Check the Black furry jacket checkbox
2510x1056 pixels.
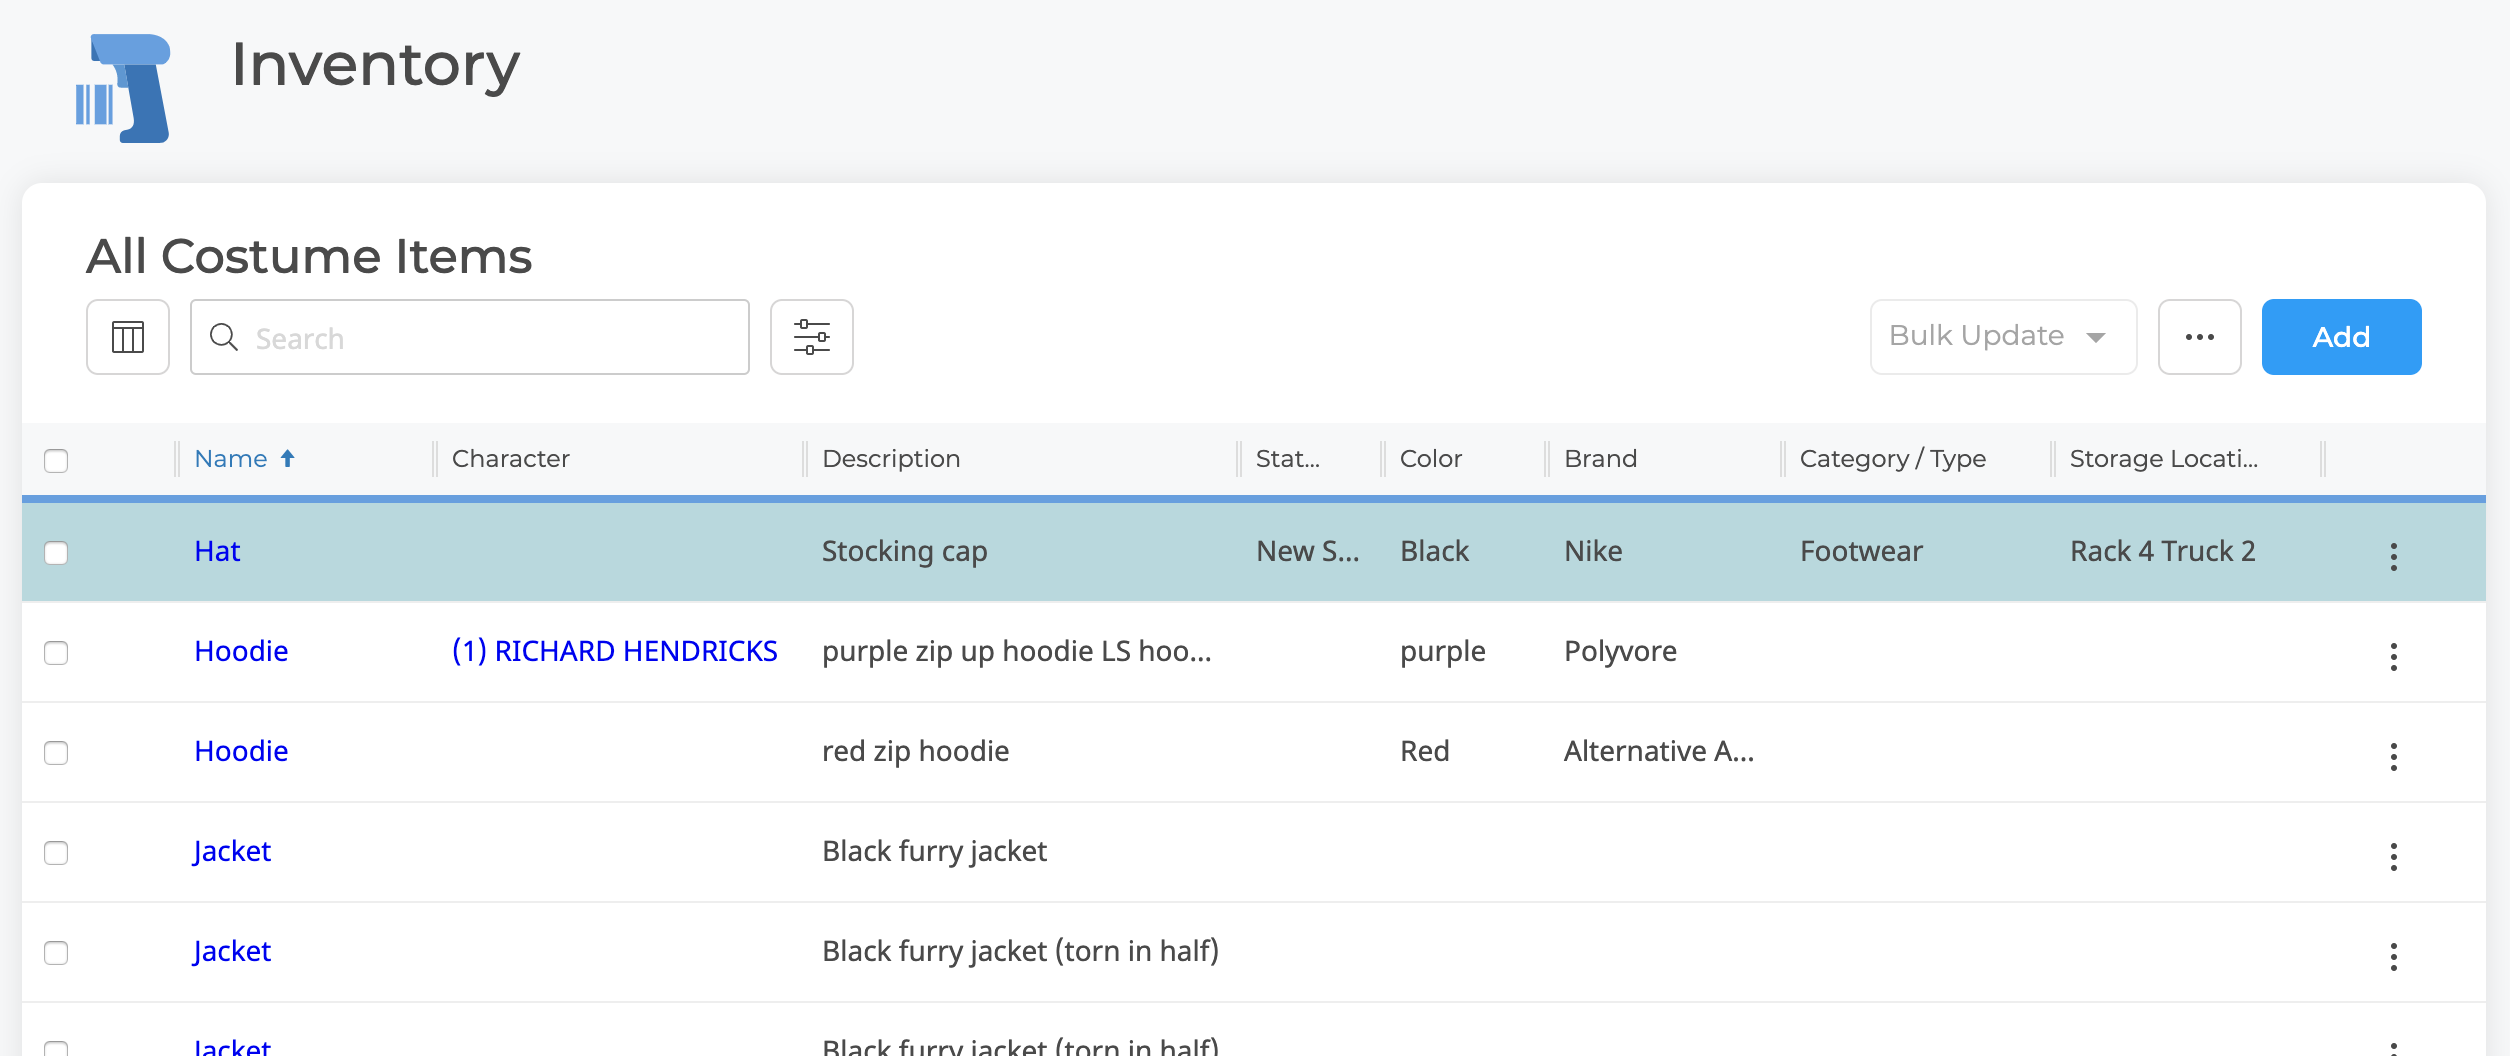point(56,853)
